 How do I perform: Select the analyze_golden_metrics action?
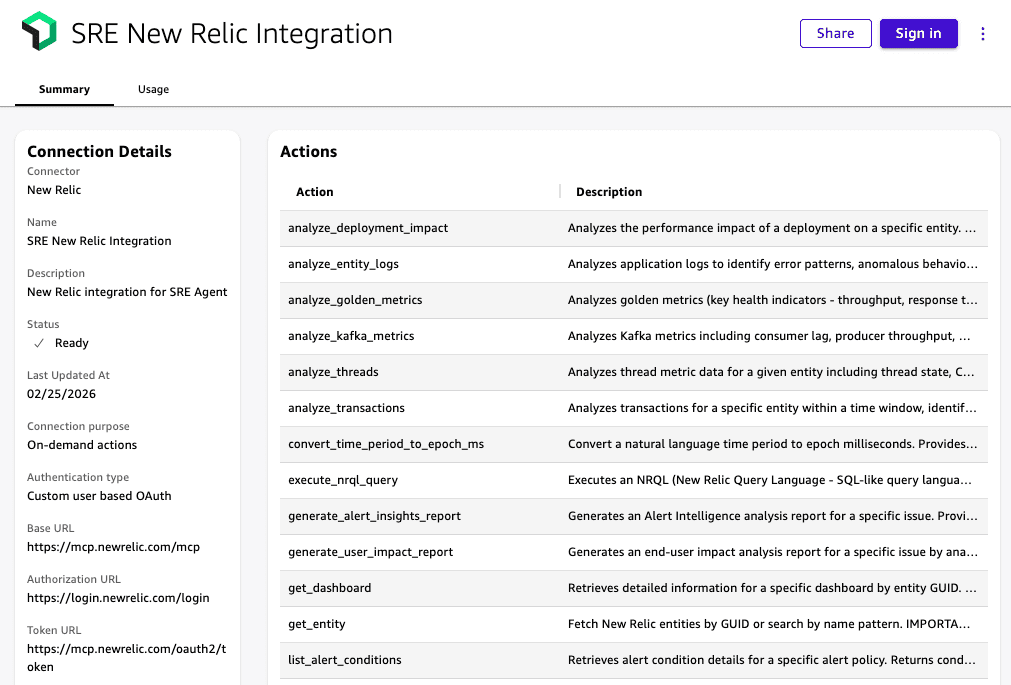[355, 300]
